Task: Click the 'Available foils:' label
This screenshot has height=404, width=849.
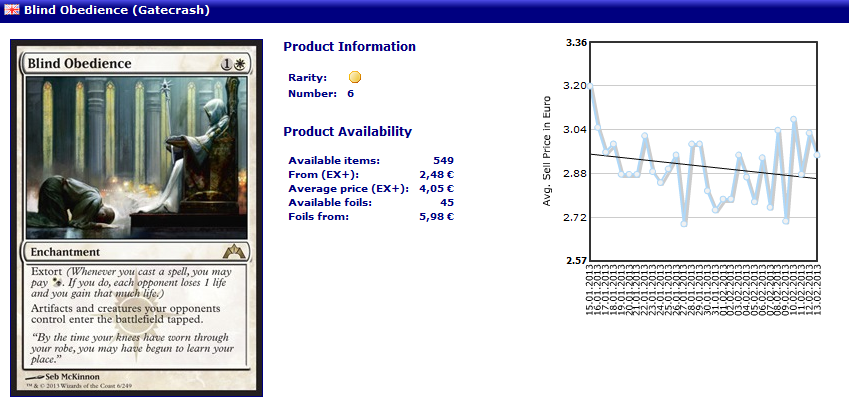Action: click(330, 203)
